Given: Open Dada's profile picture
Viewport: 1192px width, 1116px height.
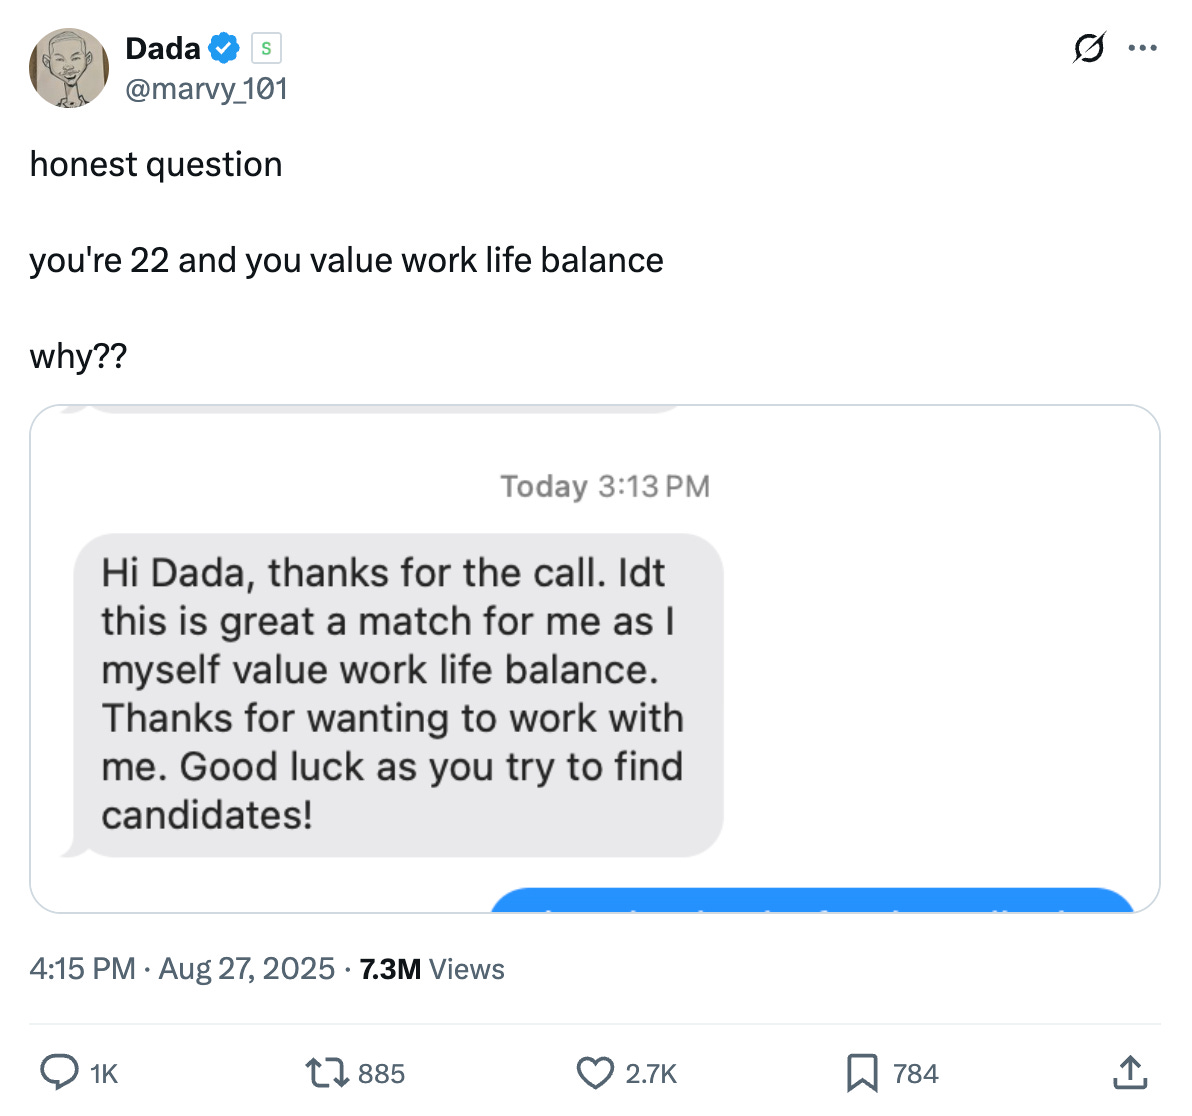Looking at the screenshot, I should pos(69,68).
